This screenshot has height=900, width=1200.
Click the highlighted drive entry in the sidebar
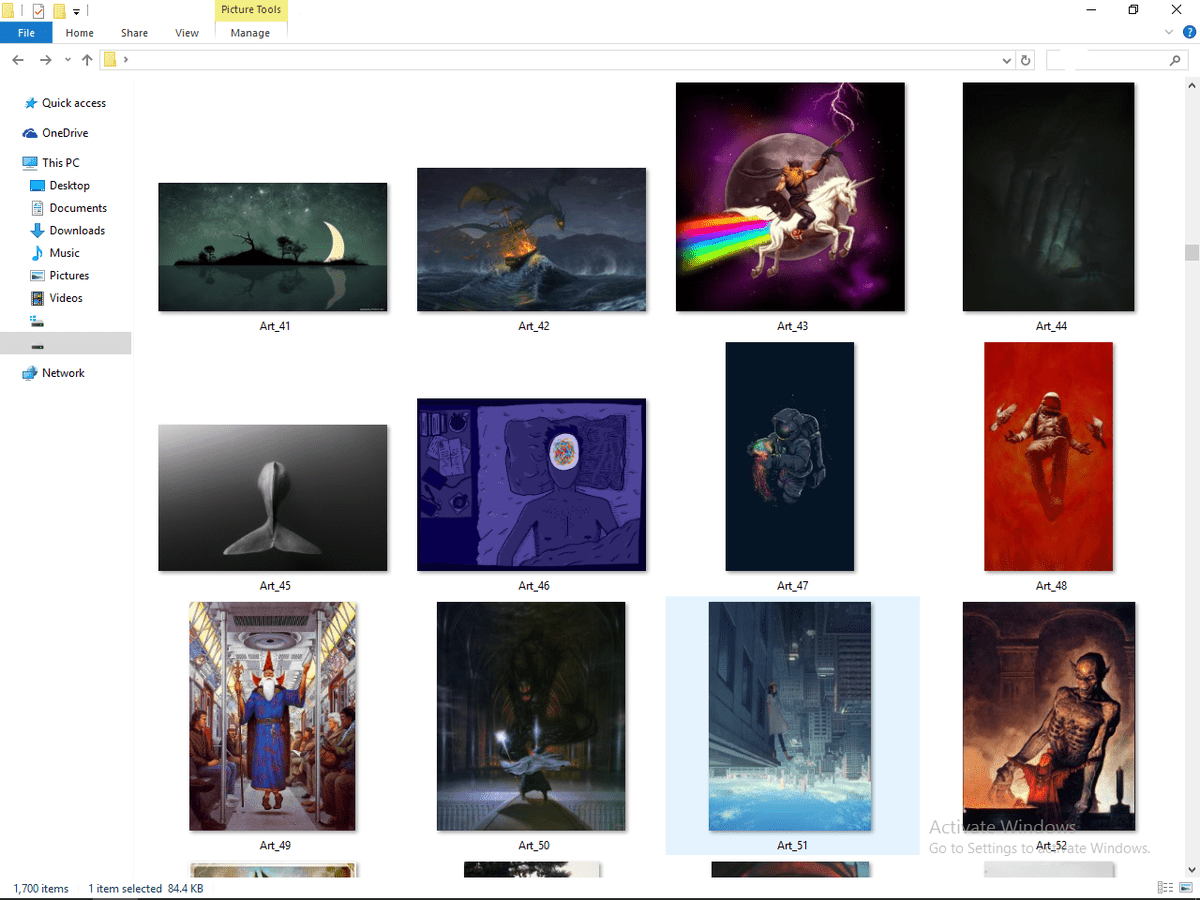(65, 344)
